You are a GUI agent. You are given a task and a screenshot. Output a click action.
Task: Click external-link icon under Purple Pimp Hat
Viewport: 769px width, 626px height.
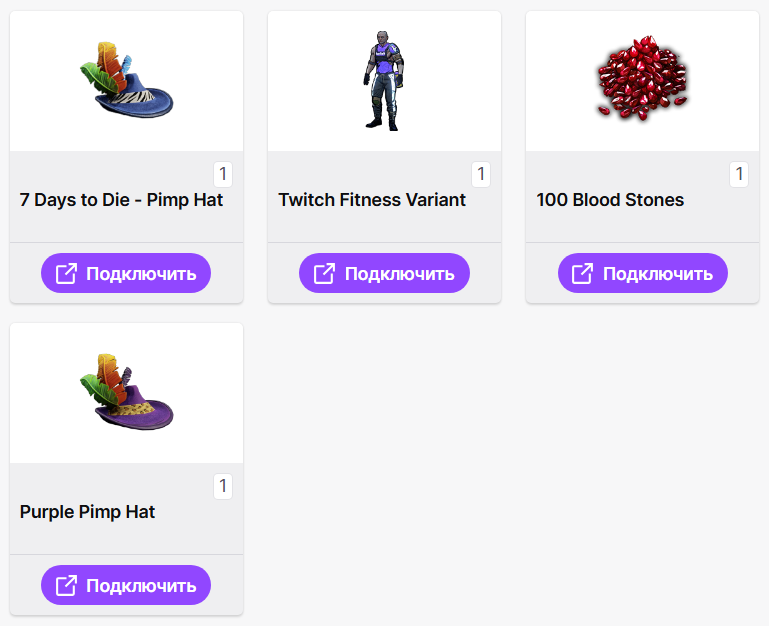(66, 586)
